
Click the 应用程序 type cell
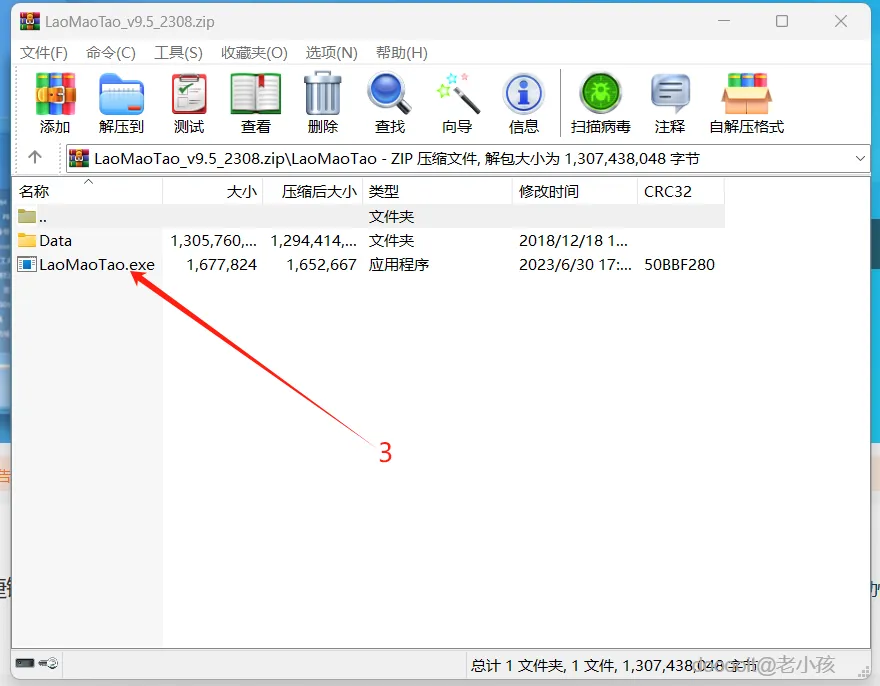(398, 264)
